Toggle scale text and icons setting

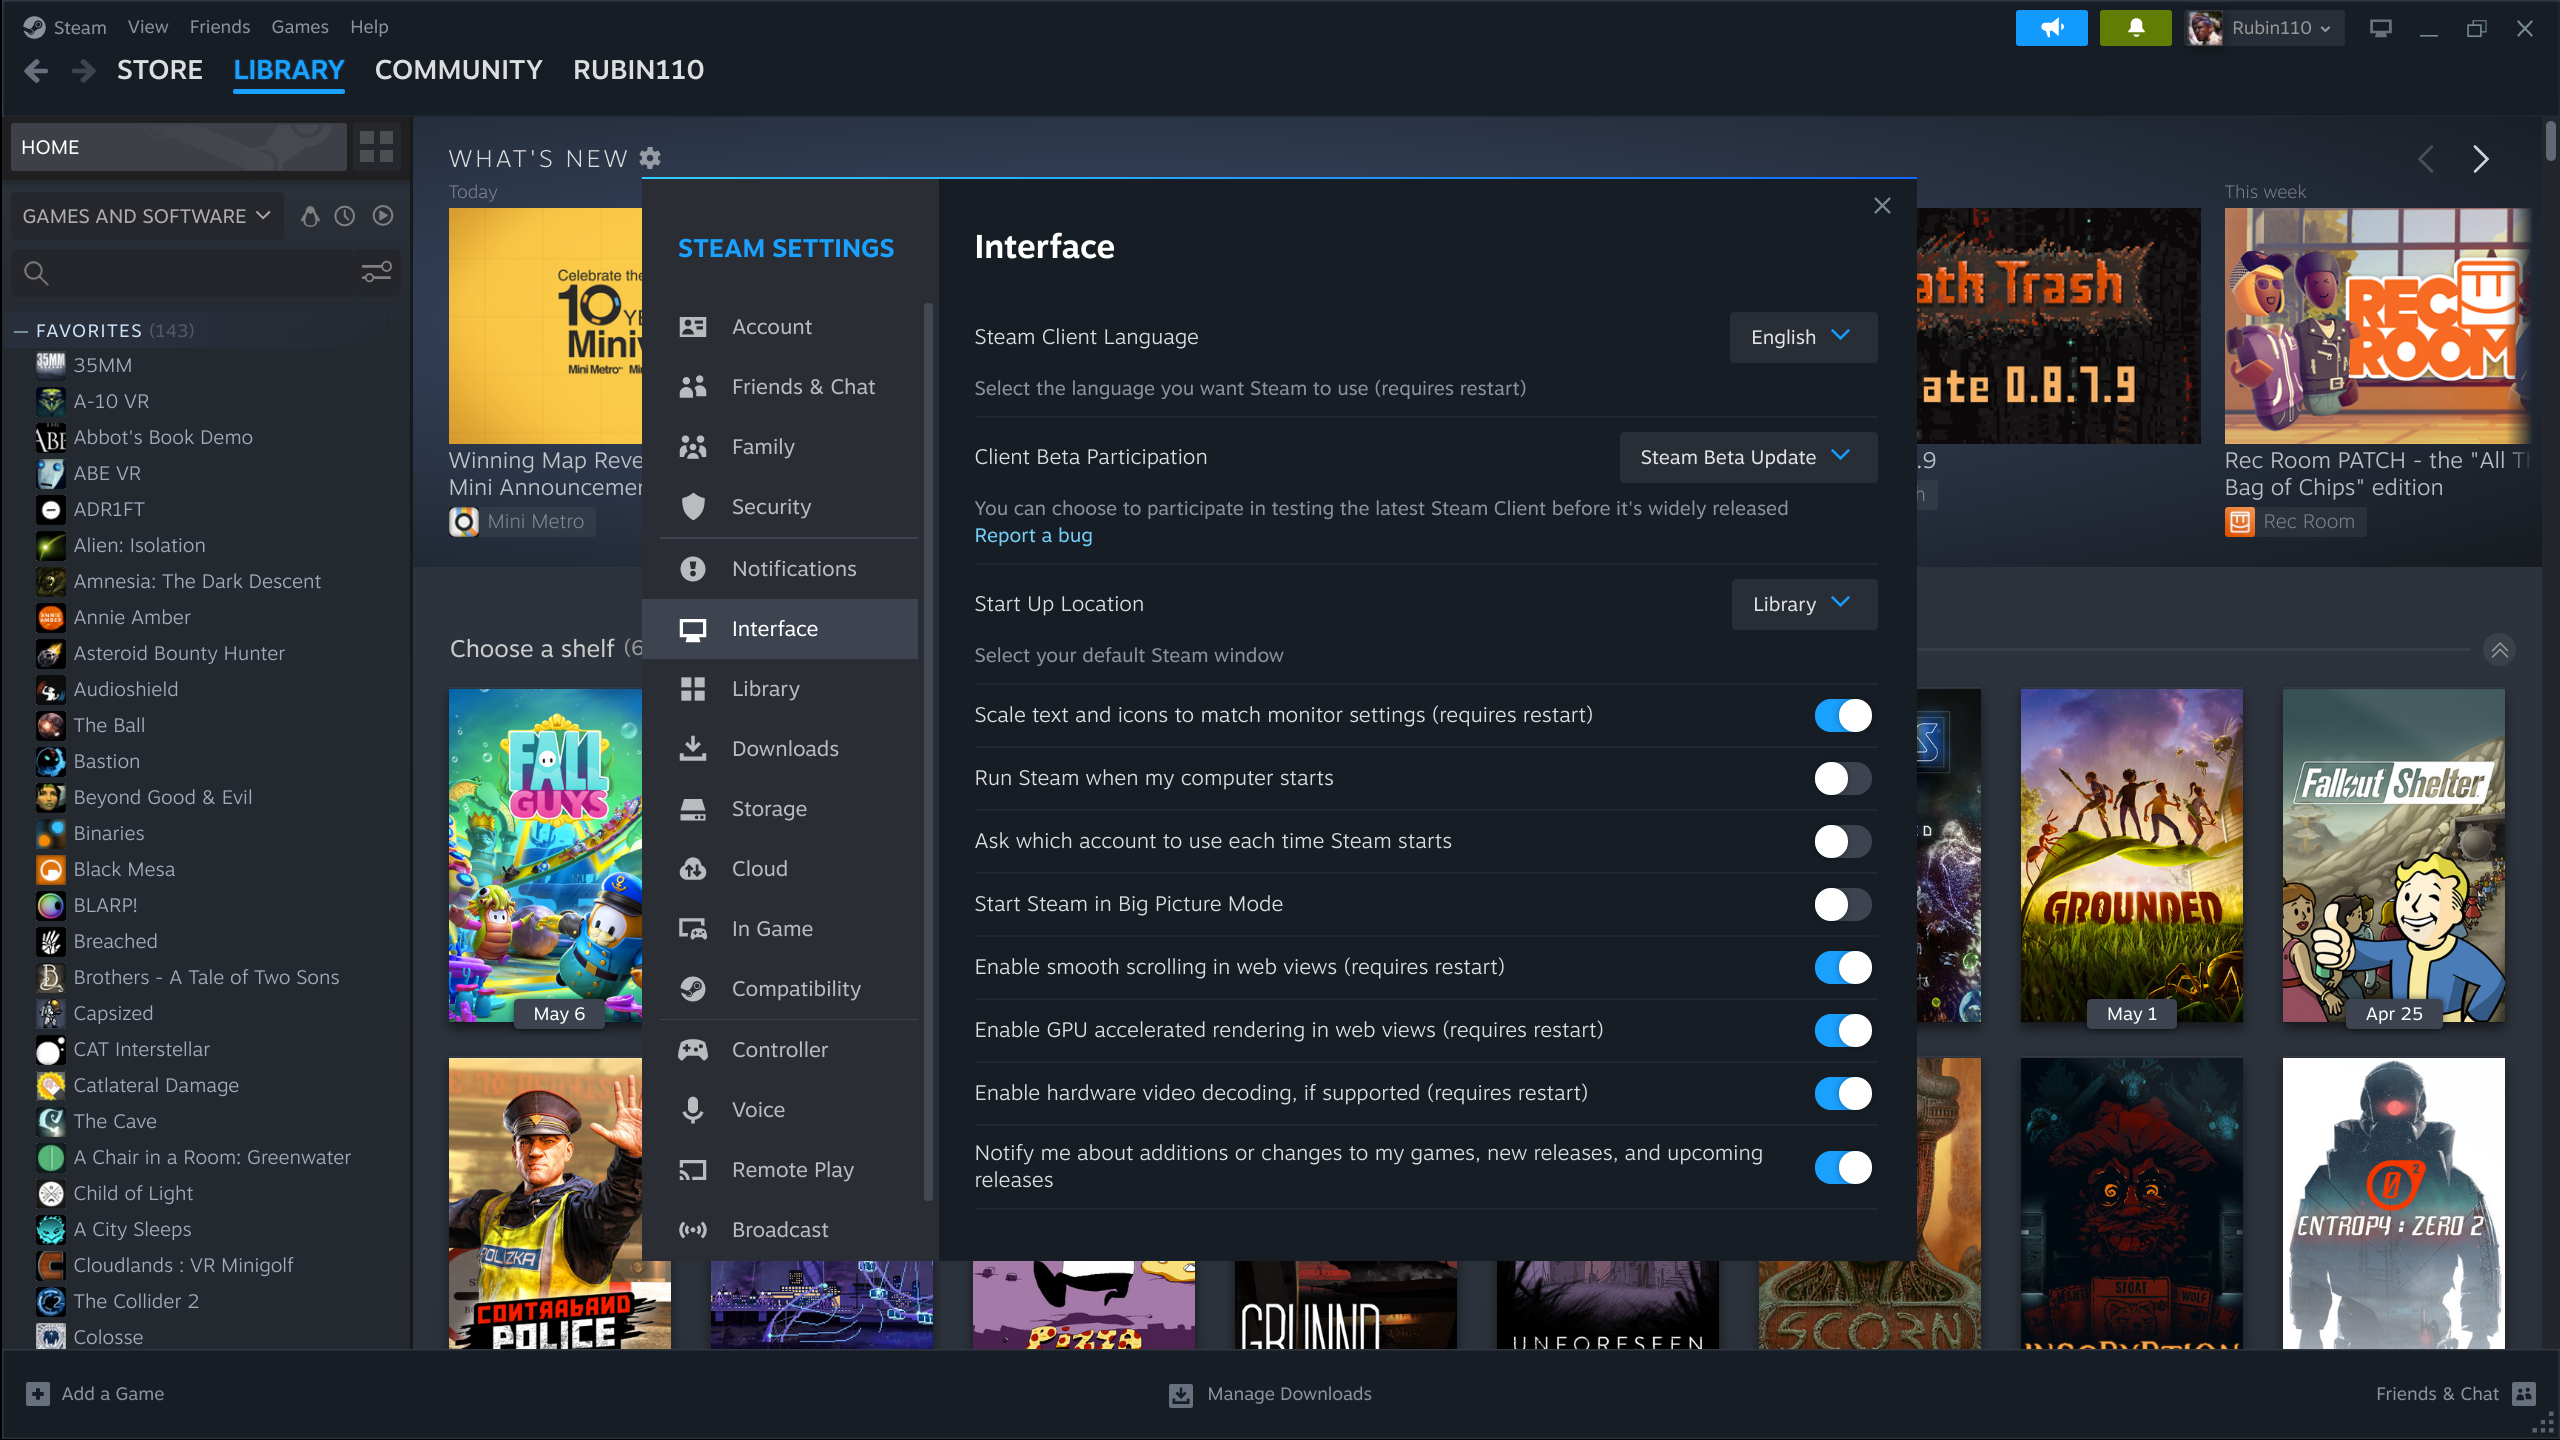(1843, 716)
